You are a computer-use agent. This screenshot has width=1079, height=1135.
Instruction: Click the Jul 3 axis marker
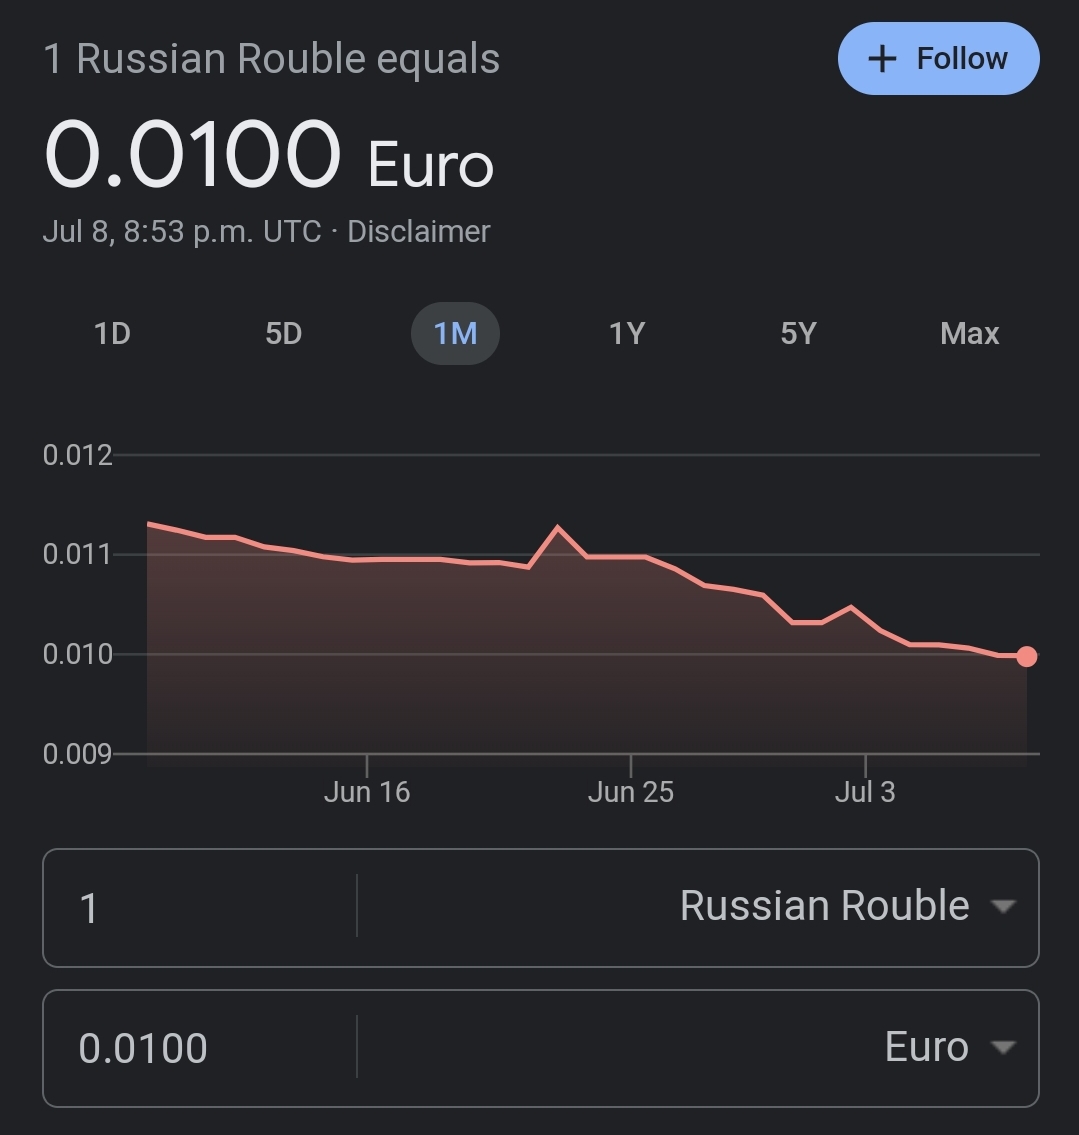click(865, 792)
